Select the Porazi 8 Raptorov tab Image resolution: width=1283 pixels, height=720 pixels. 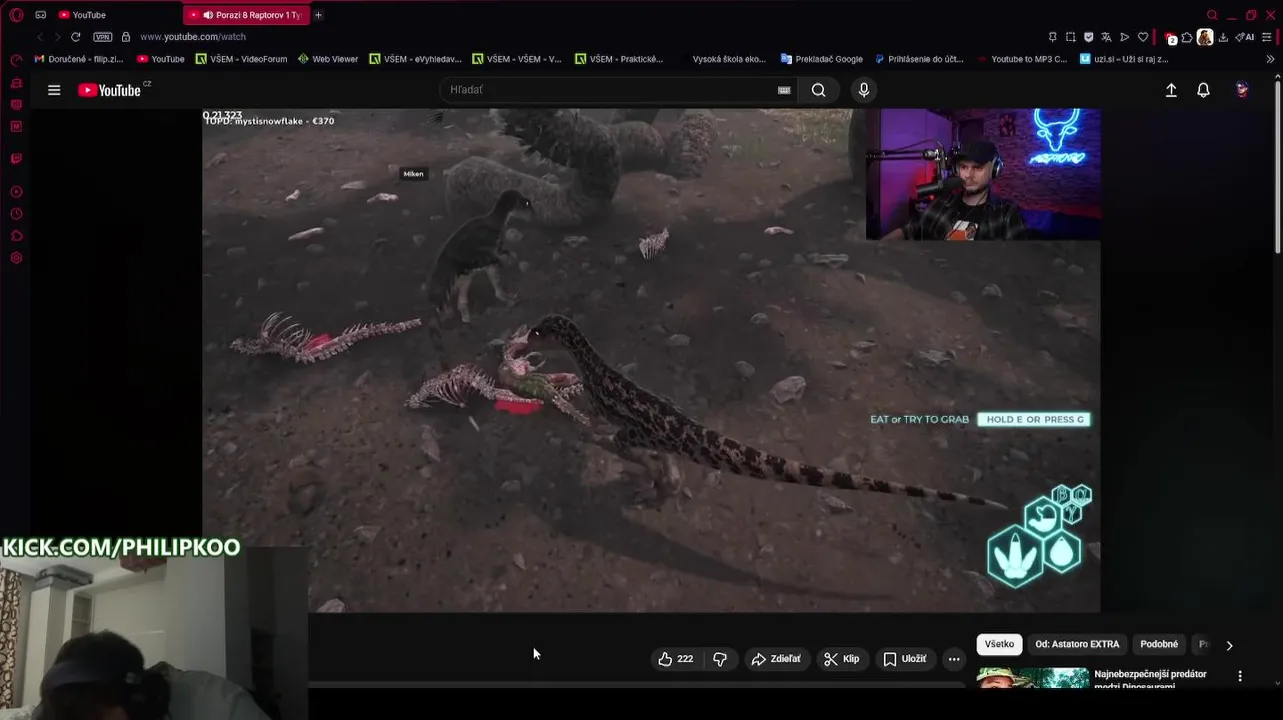coord(246,15)
